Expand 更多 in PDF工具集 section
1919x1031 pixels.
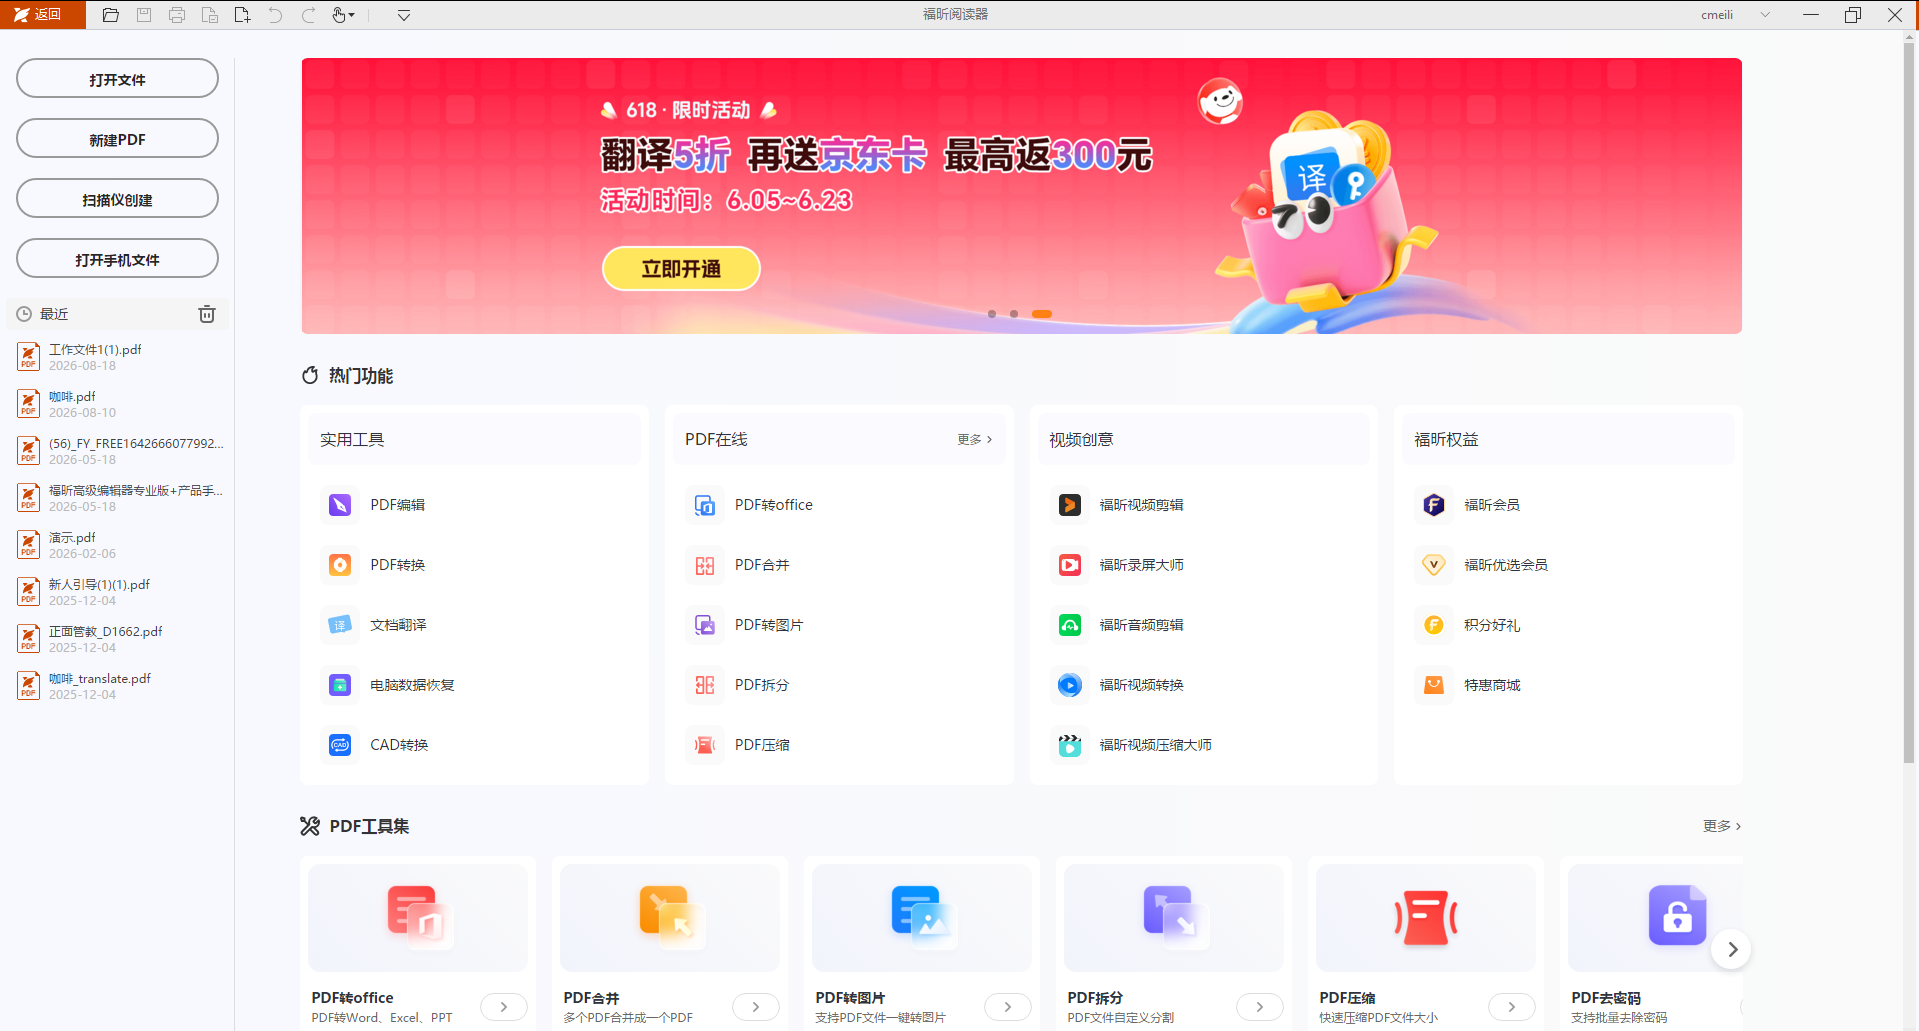tap(1722, 826)
